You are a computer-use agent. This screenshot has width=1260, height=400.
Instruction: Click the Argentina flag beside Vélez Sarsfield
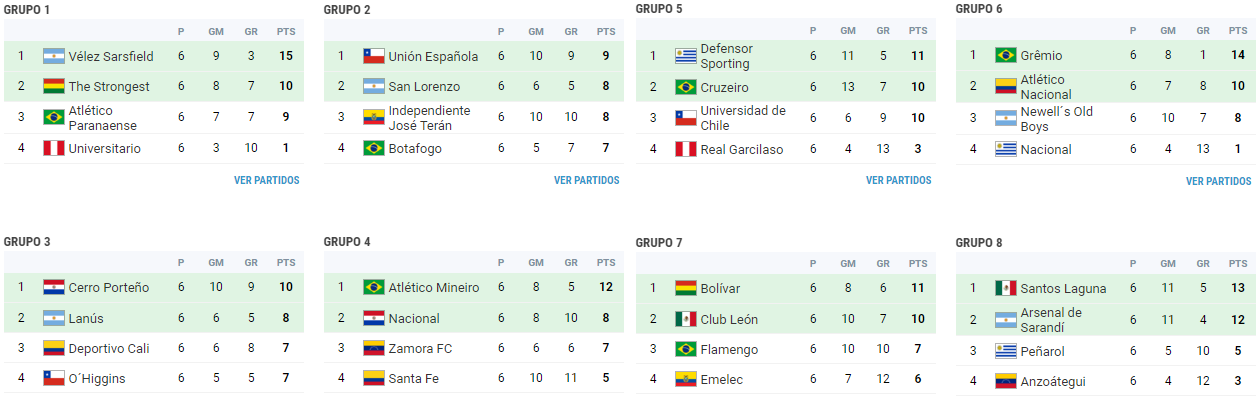(x=54, y=56)
